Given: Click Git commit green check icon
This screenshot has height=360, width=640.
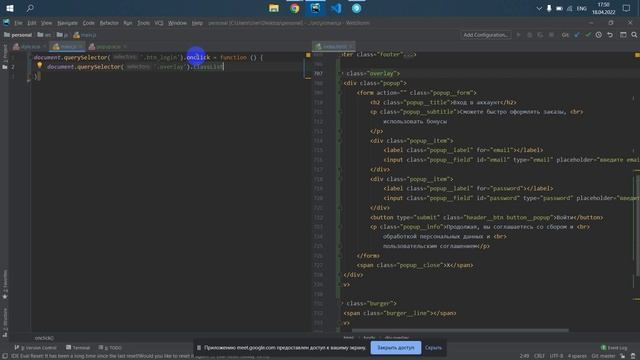Looking at the screenshot, I should click(x=588, y=35).
